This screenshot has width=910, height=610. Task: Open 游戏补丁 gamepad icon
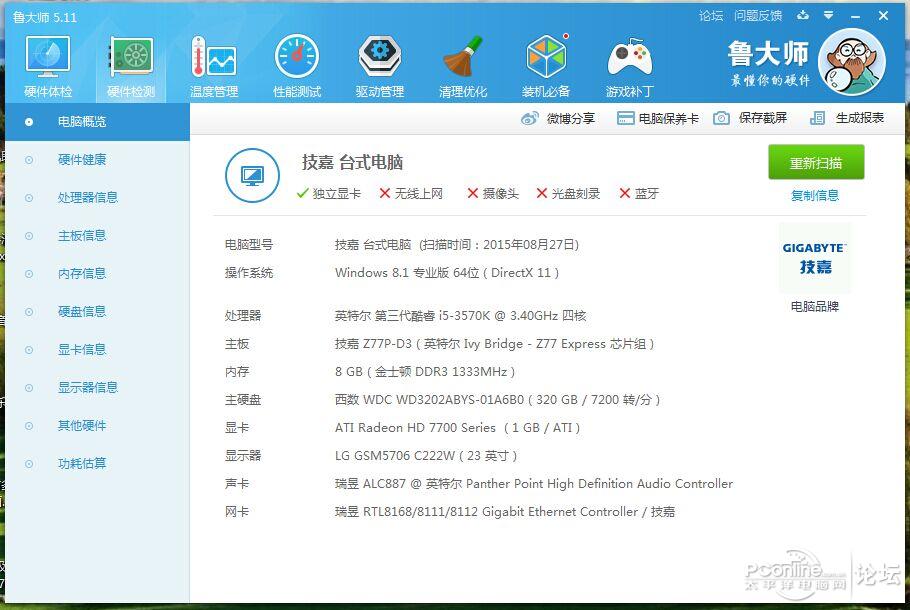pos(629,66)
